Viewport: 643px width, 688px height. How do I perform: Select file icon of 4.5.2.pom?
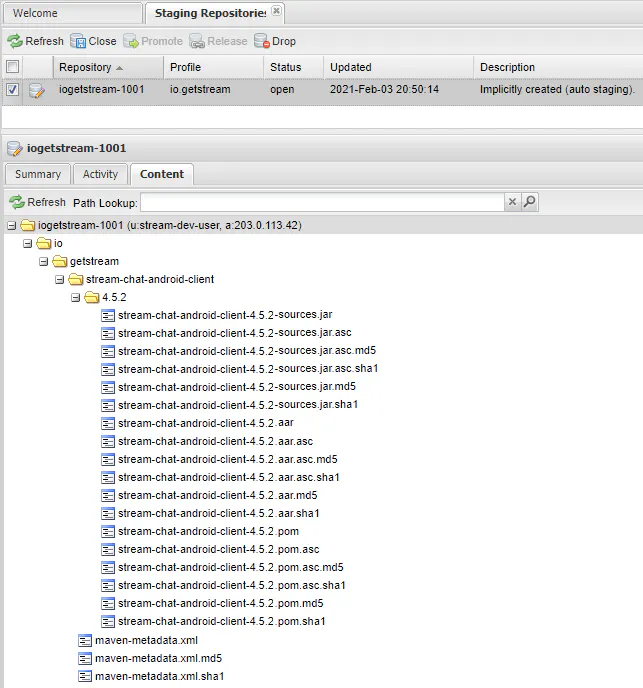click(108, 532)
